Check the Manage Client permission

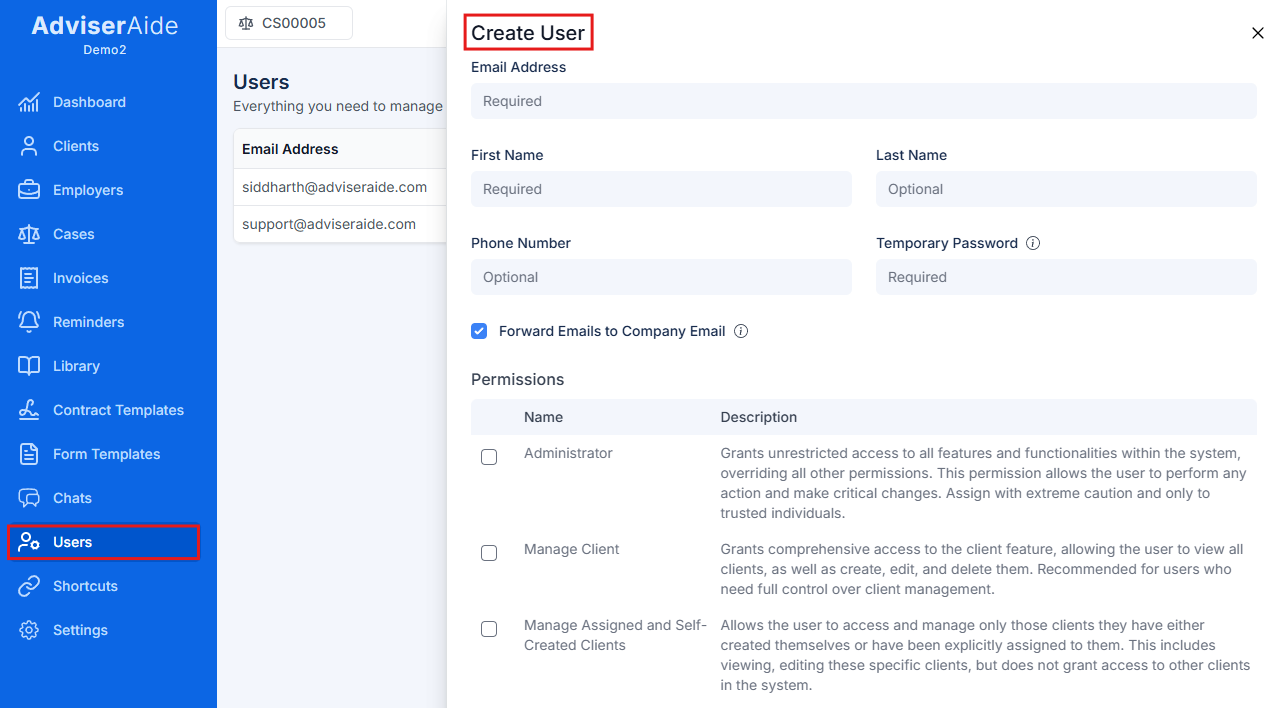point(489,553)
